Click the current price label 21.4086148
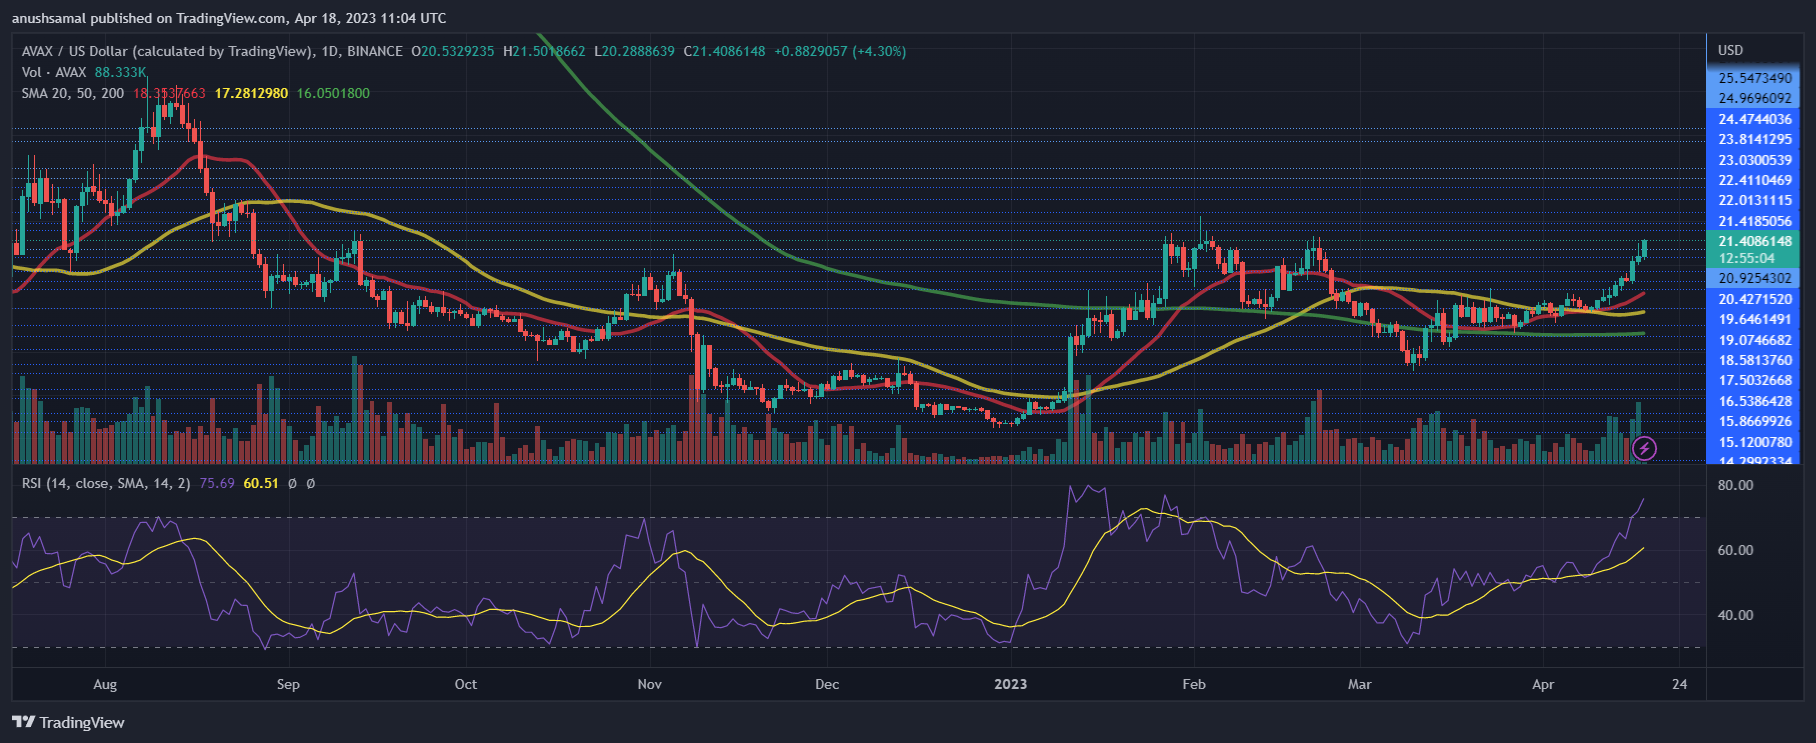The height and width of the screenshot is (743, 1816). [x=1755, y=241]
